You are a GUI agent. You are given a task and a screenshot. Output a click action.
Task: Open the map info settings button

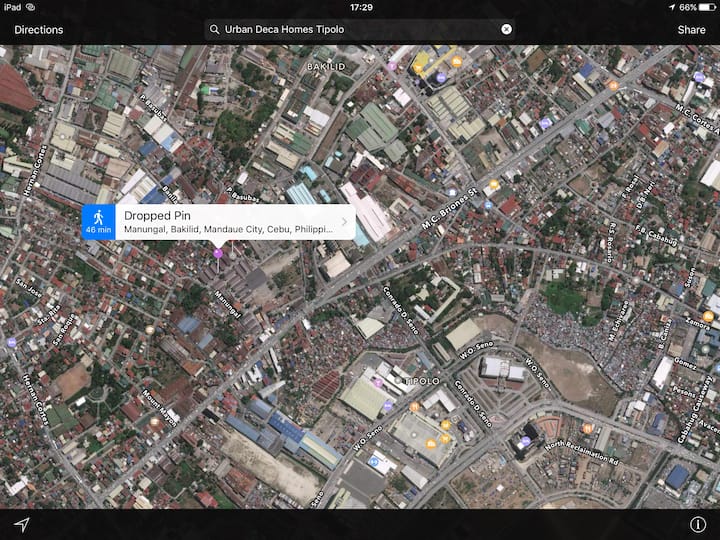click(x=698, y=525)
